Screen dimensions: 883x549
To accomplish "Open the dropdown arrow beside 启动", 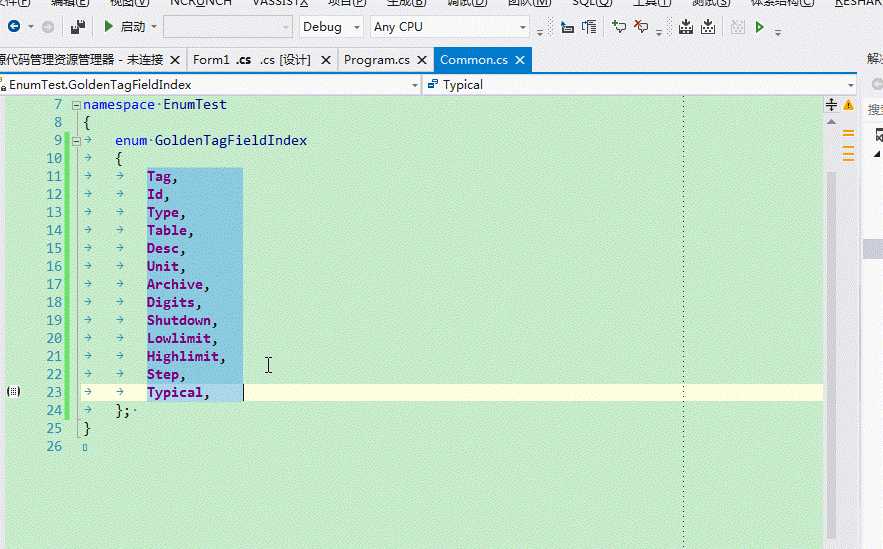I will 153,26.
